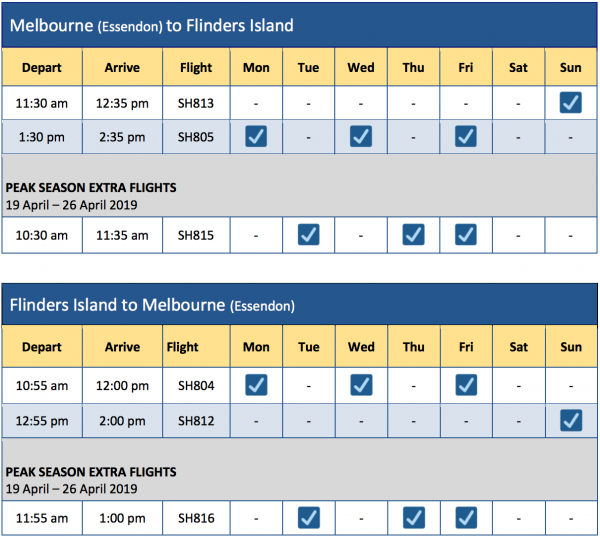Click SH804 Monday checkmark
Image resolution: width=600 pixels, height=537 pixels.
(x=256, y=384)
